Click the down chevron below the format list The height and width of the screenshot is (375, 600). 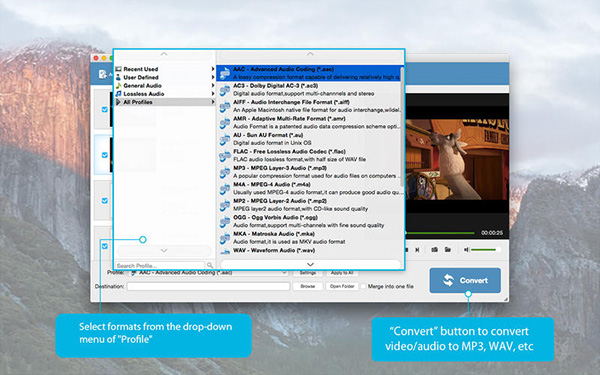(x=310, y=264)
